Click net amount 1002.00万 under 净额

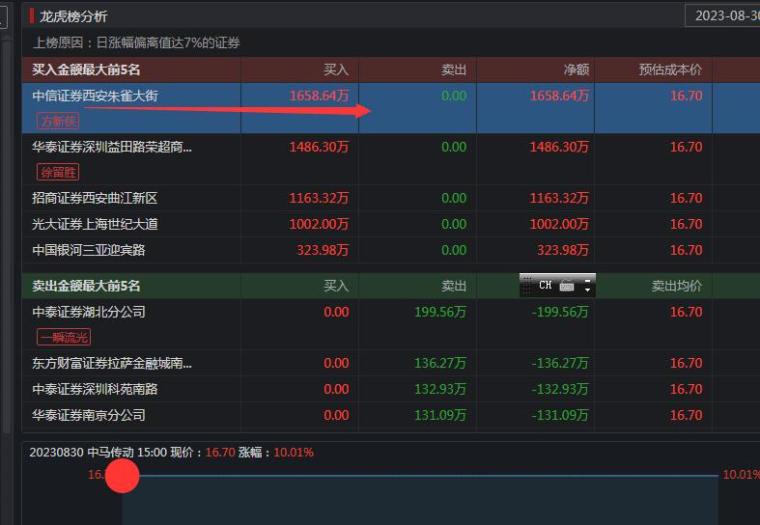[559, 224]
